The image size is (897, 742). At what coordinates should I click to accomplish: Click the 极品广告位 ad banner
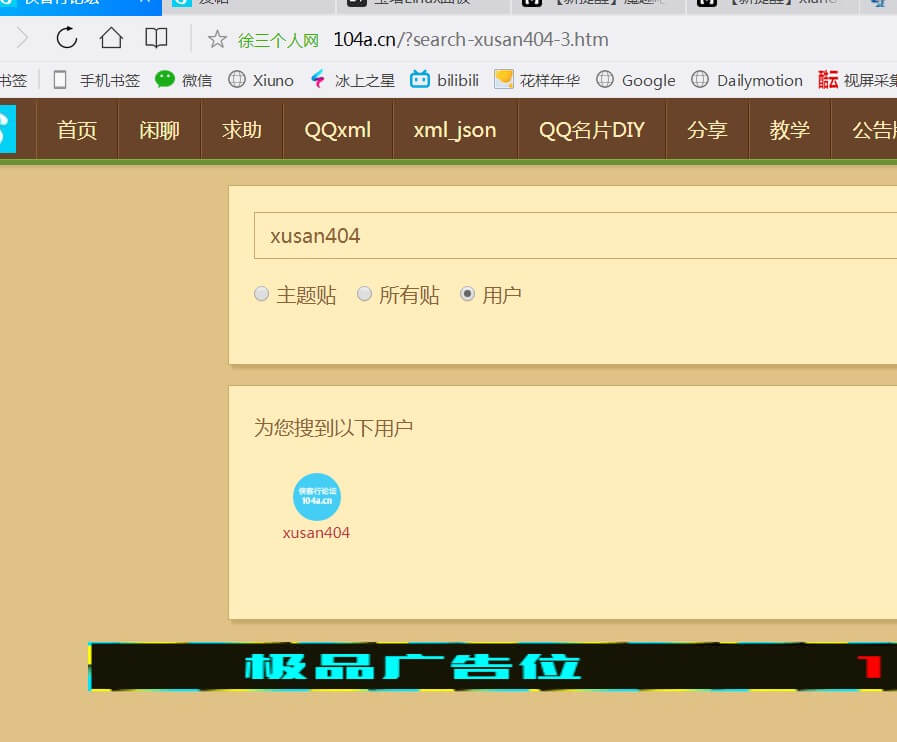(492, 666)
